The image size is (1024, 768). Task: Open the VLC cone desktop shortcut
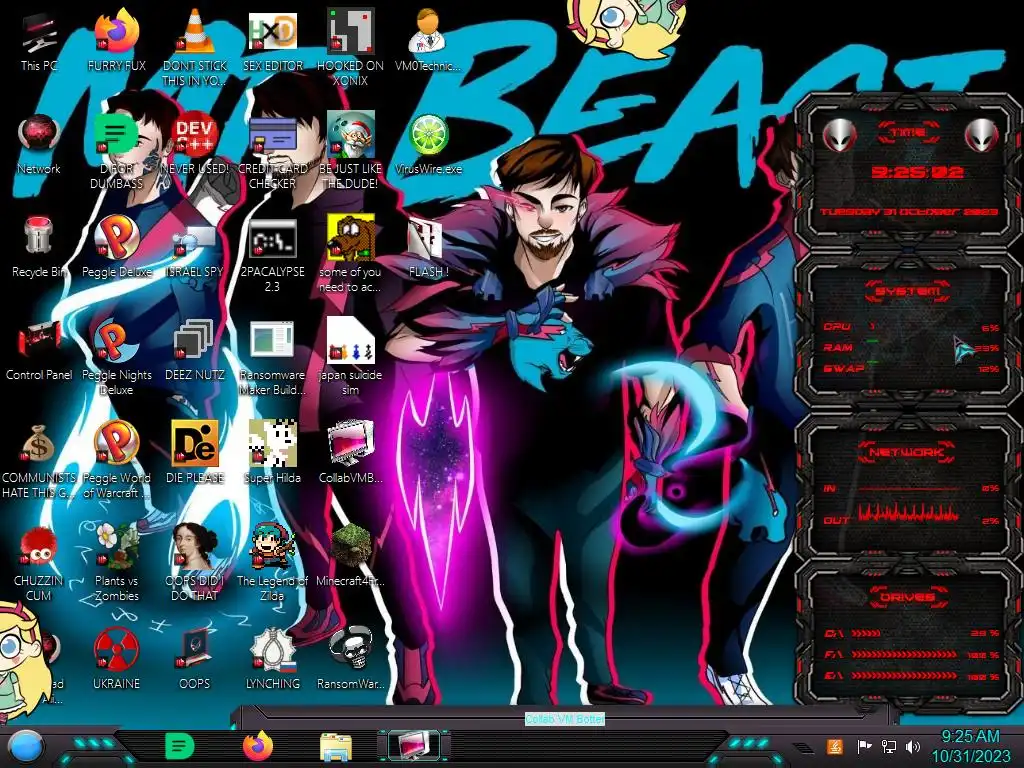(195, 33)
